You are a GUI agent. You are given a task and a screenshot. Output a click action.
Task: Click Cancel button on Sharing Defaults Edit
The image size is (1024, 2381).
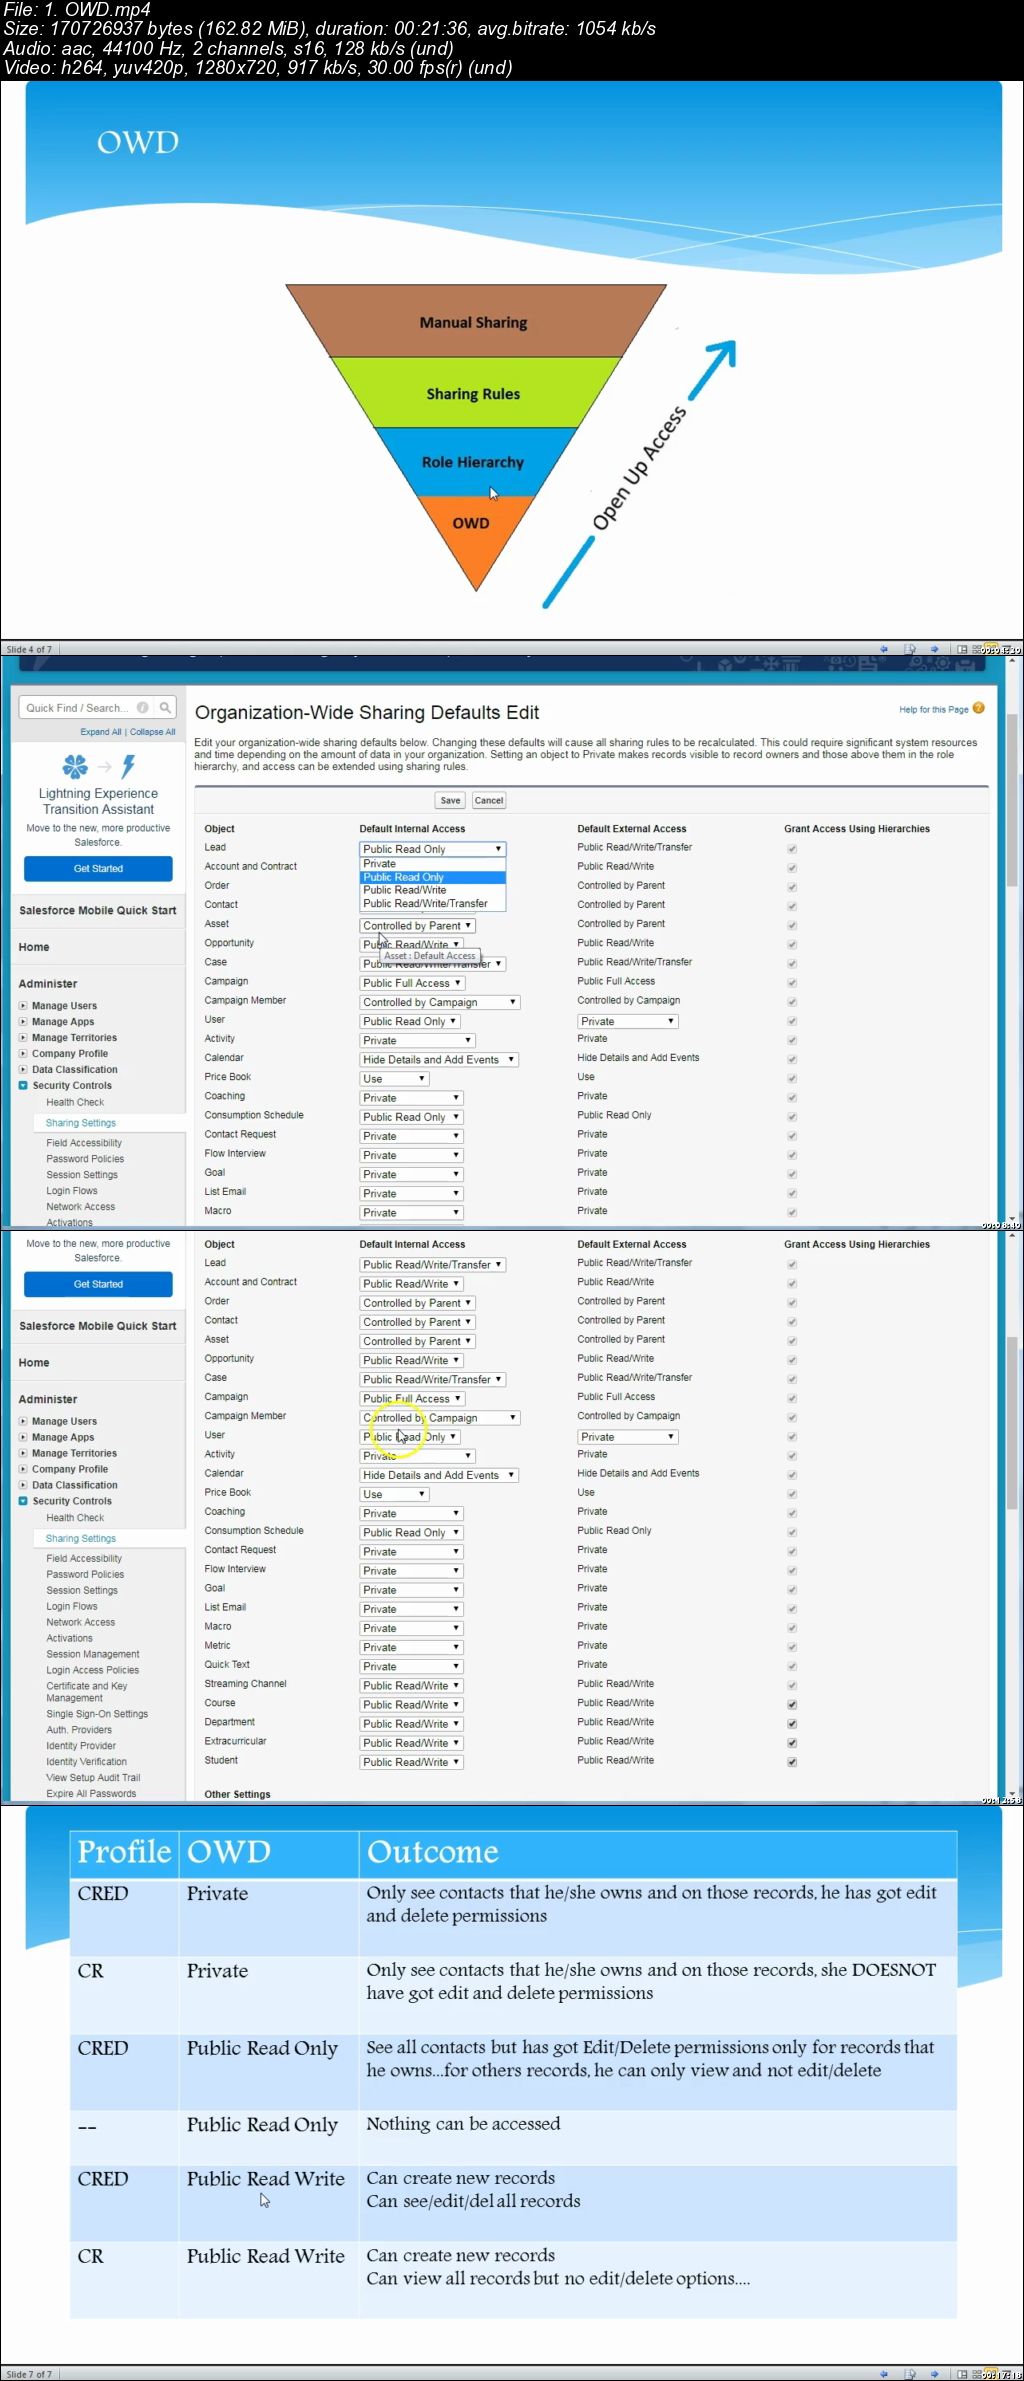[x=489, y=800]
